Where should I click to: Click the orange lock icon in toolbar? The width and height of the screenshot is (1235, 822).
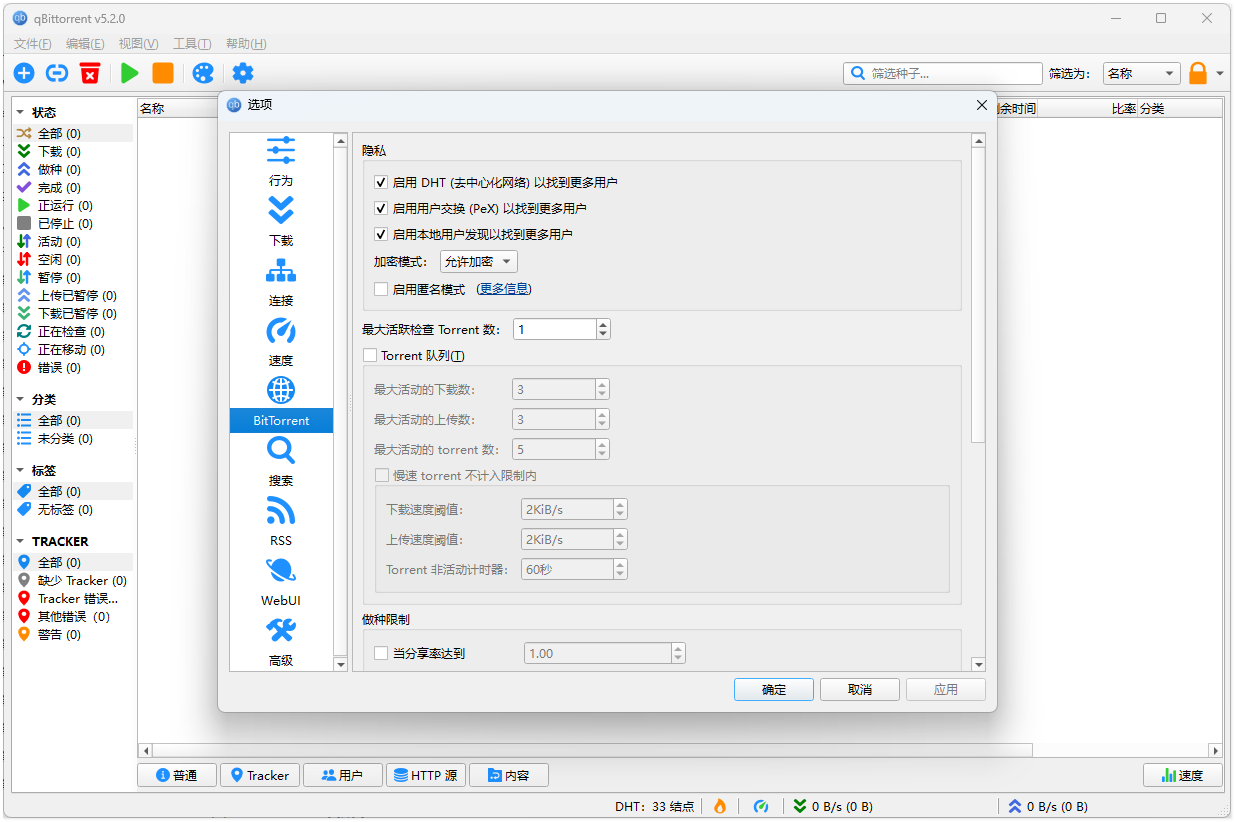click(x=1198, y=73)
